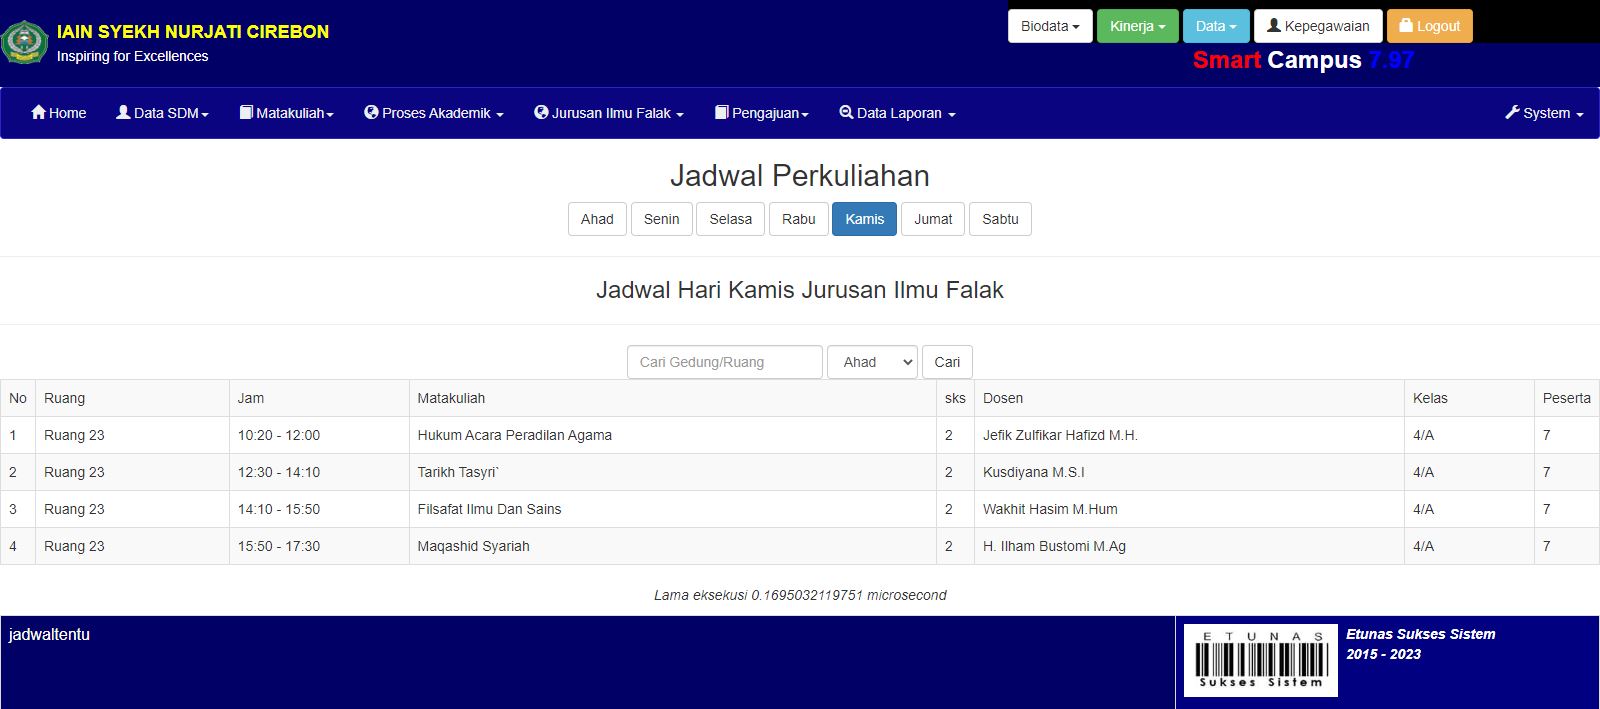Expand the Pengajuan menu
The width and height of the screenshot is (1600, 709).
click(x=761, y=113)
